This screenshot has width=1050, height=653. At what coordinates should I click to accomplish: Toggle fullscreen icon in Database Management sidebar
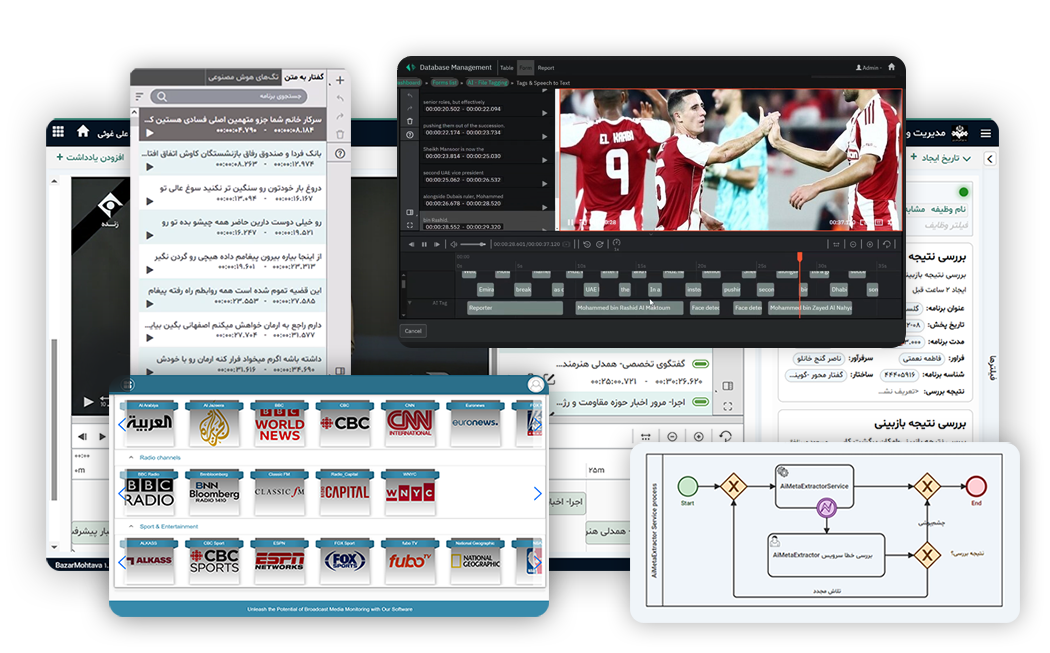410,225
